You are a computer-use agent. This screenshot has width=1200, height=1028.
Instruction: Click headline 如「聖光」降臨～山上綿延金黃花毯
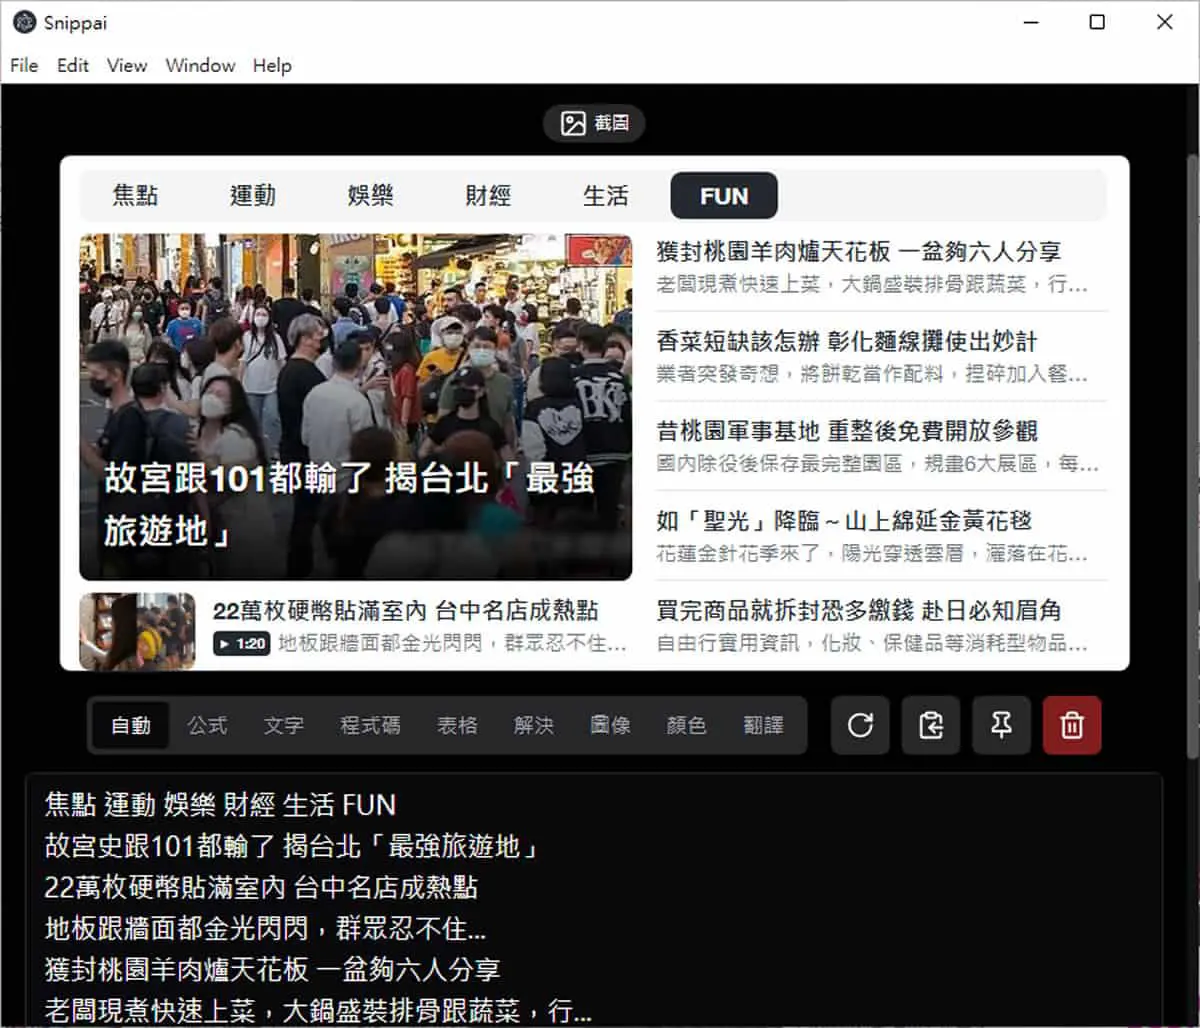(x=844, y=520)
